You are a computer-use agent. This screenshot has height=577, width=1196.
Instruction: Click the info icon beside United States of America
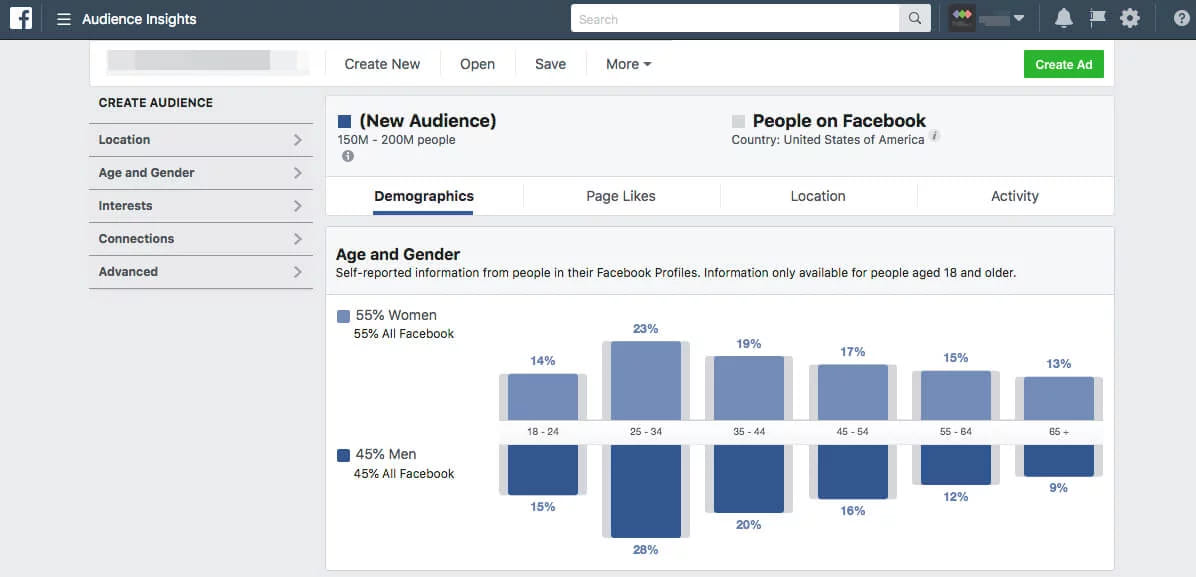pyautogui.click(x=934, y=136)
